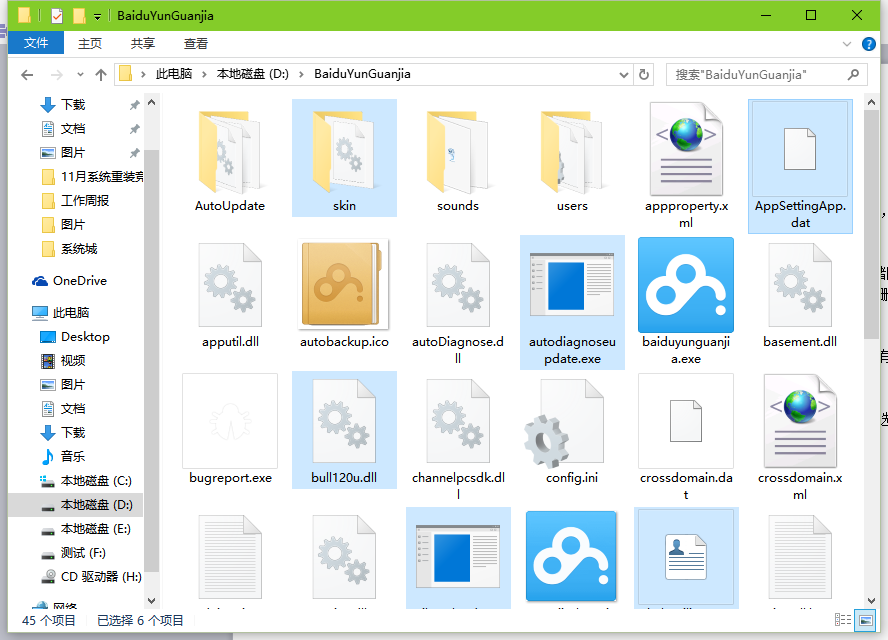
Task: Expand the chevron after 此电脑 in path
Action: pyautogui.click(x=204, y=74)
